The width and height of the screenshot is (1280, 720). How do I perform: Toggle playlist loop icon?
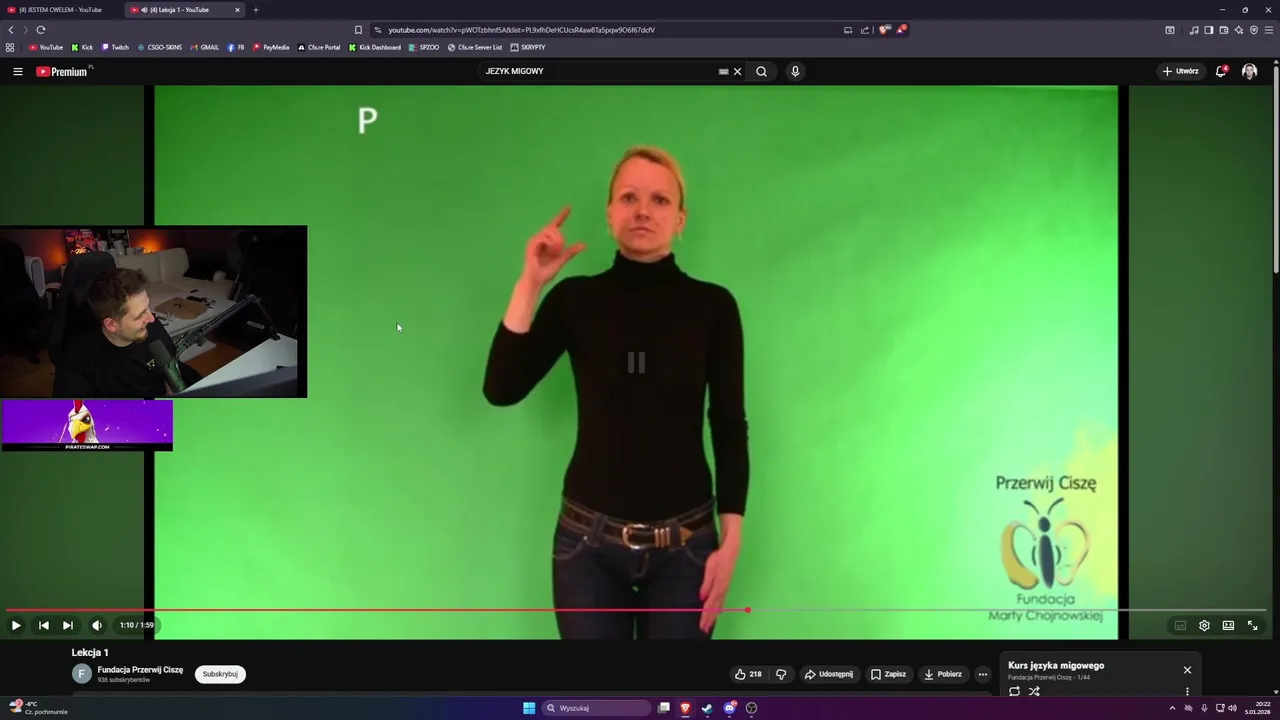pyautogui.click(x=1014, y=691)
